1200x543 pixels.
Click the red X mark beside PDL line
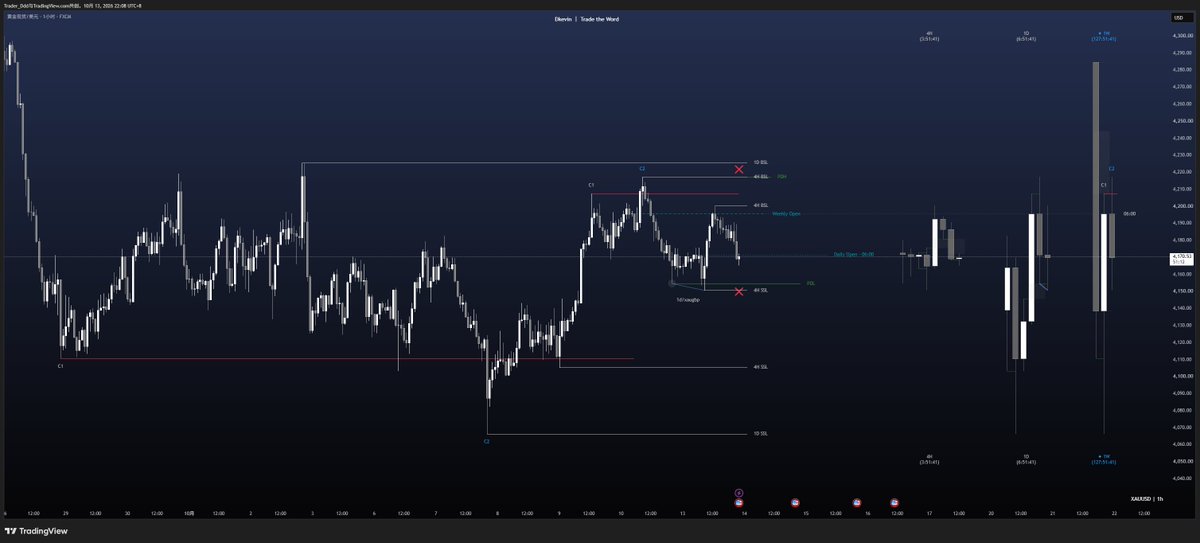[x=739, y=291]
